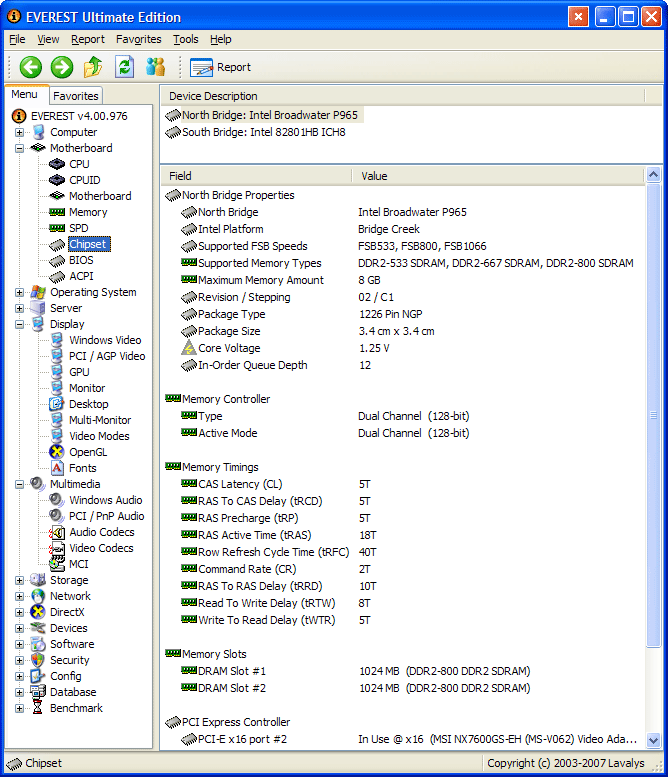Select PCI / AGP Video item
The height and width of the screenshot is (777, 668).
click(107, 356)
